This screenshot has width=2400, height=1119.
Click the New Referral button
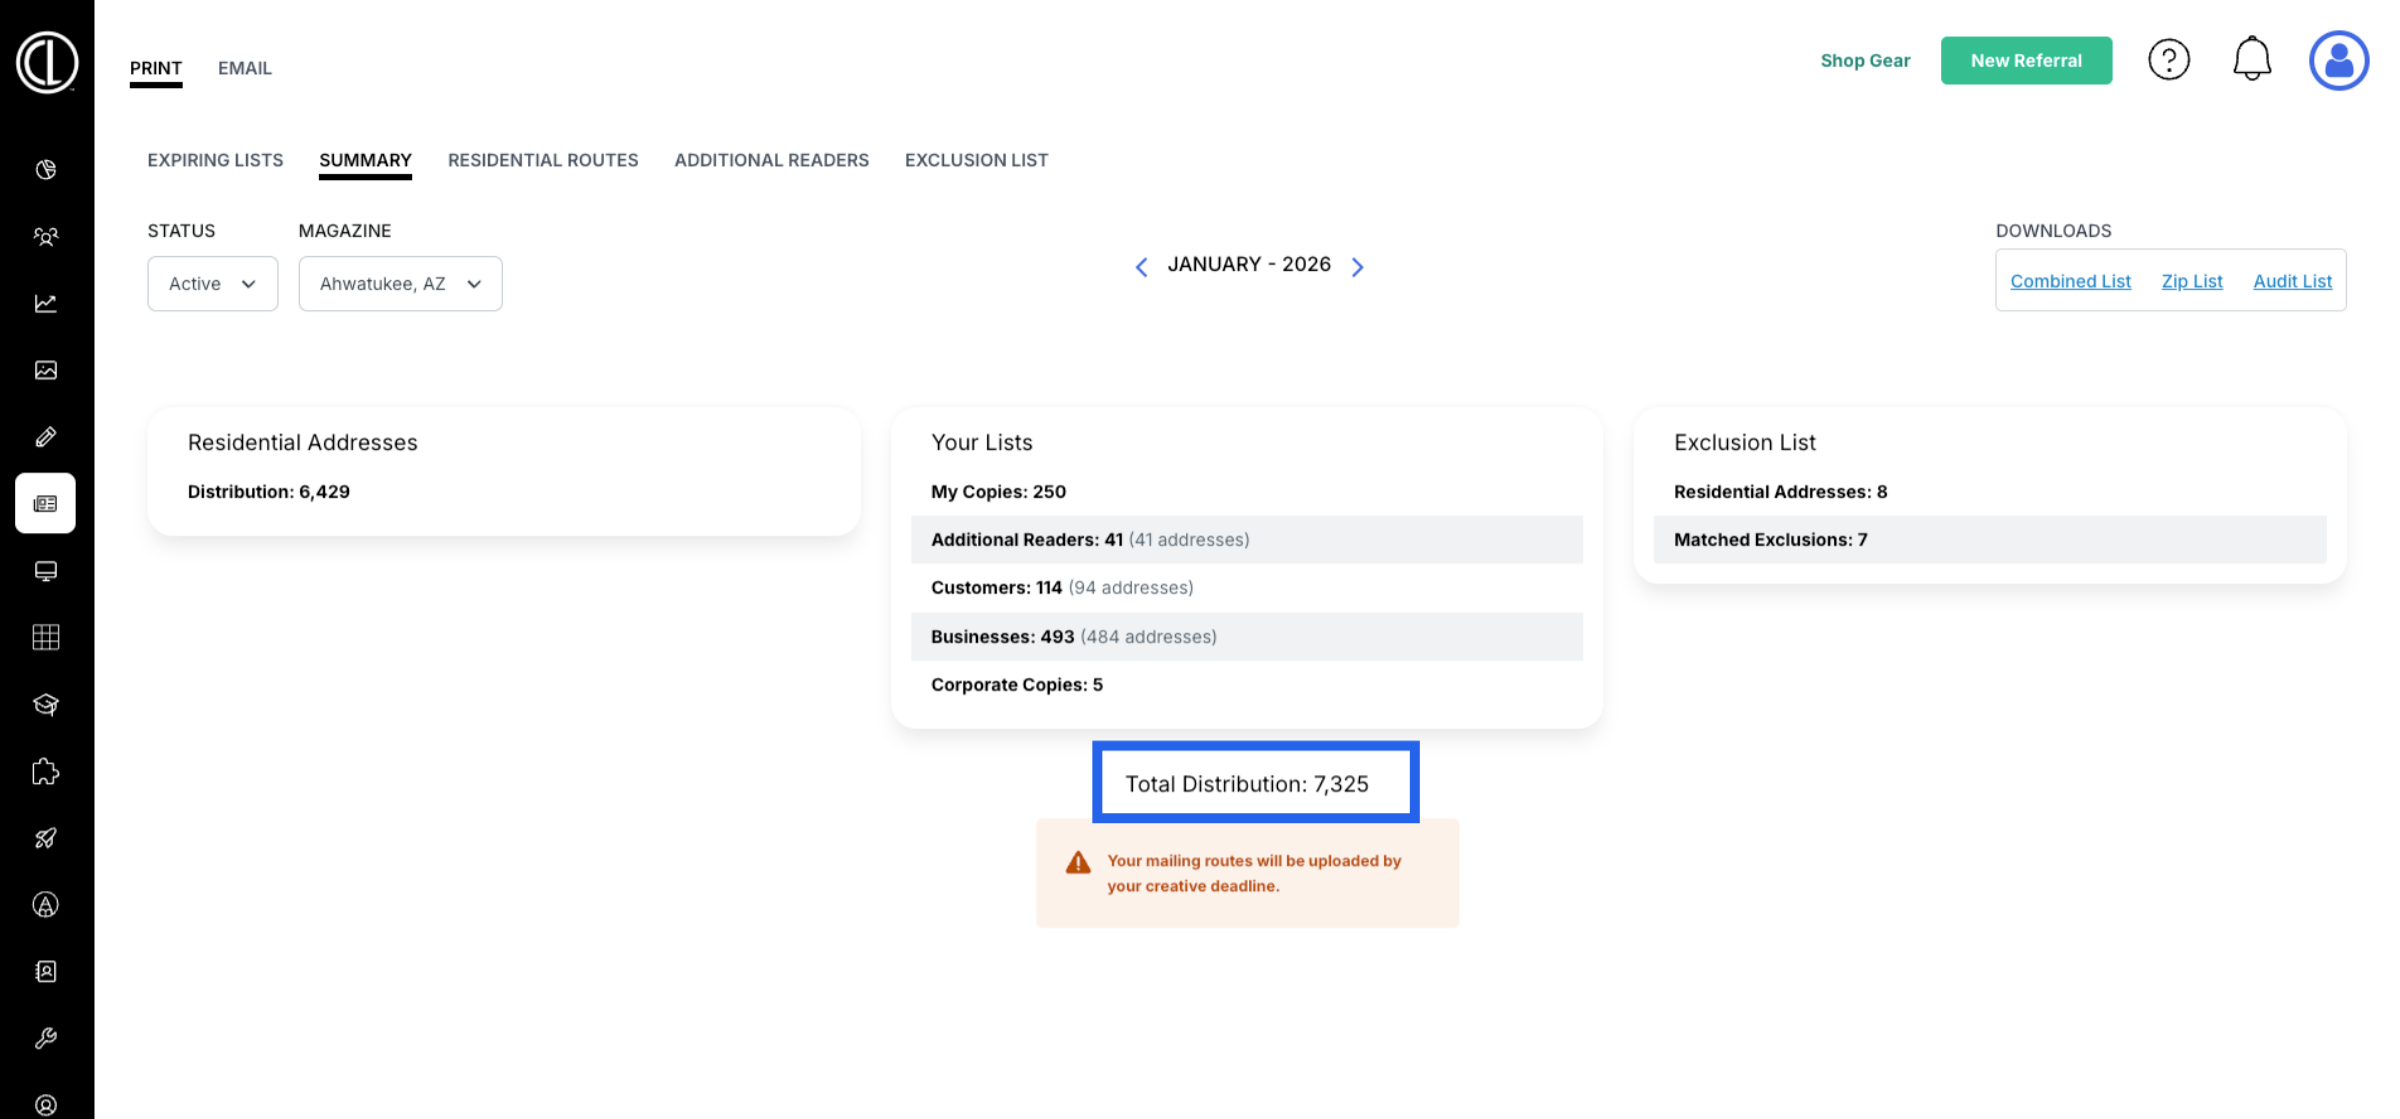pyautogui.click(x=2025, y=60)
